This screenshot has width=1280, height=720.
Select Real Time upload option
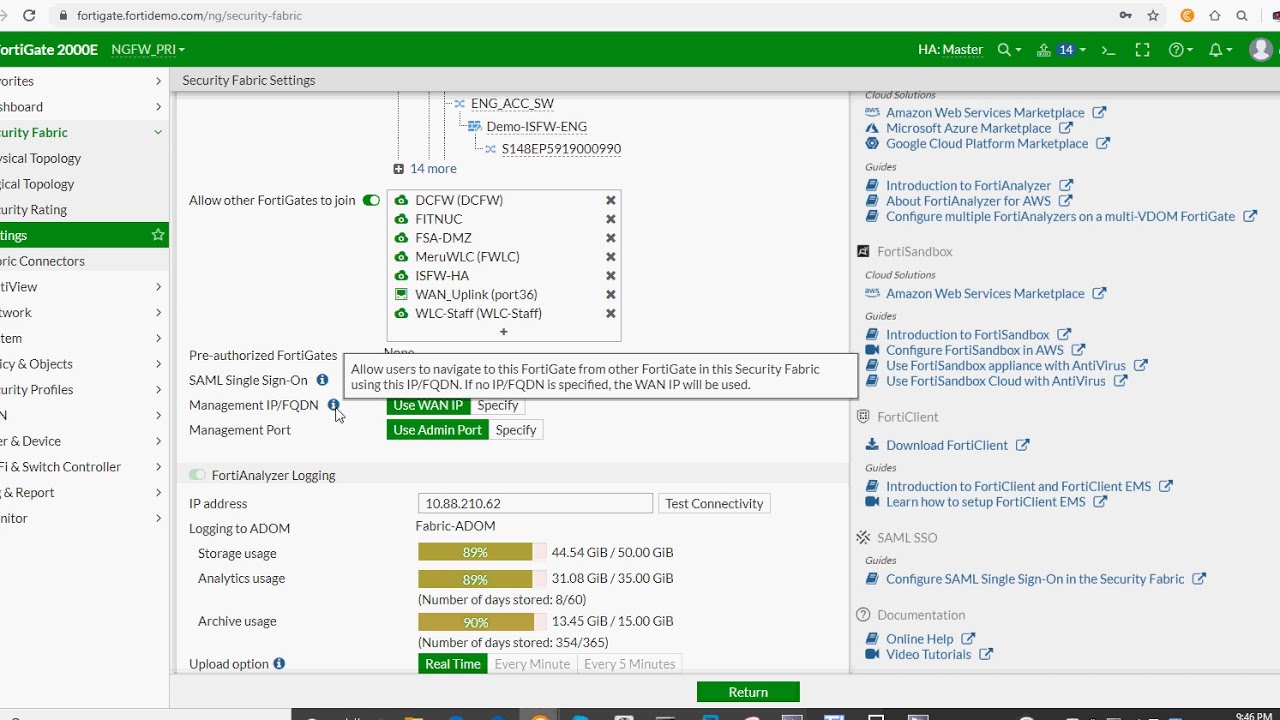click(453, 664)
